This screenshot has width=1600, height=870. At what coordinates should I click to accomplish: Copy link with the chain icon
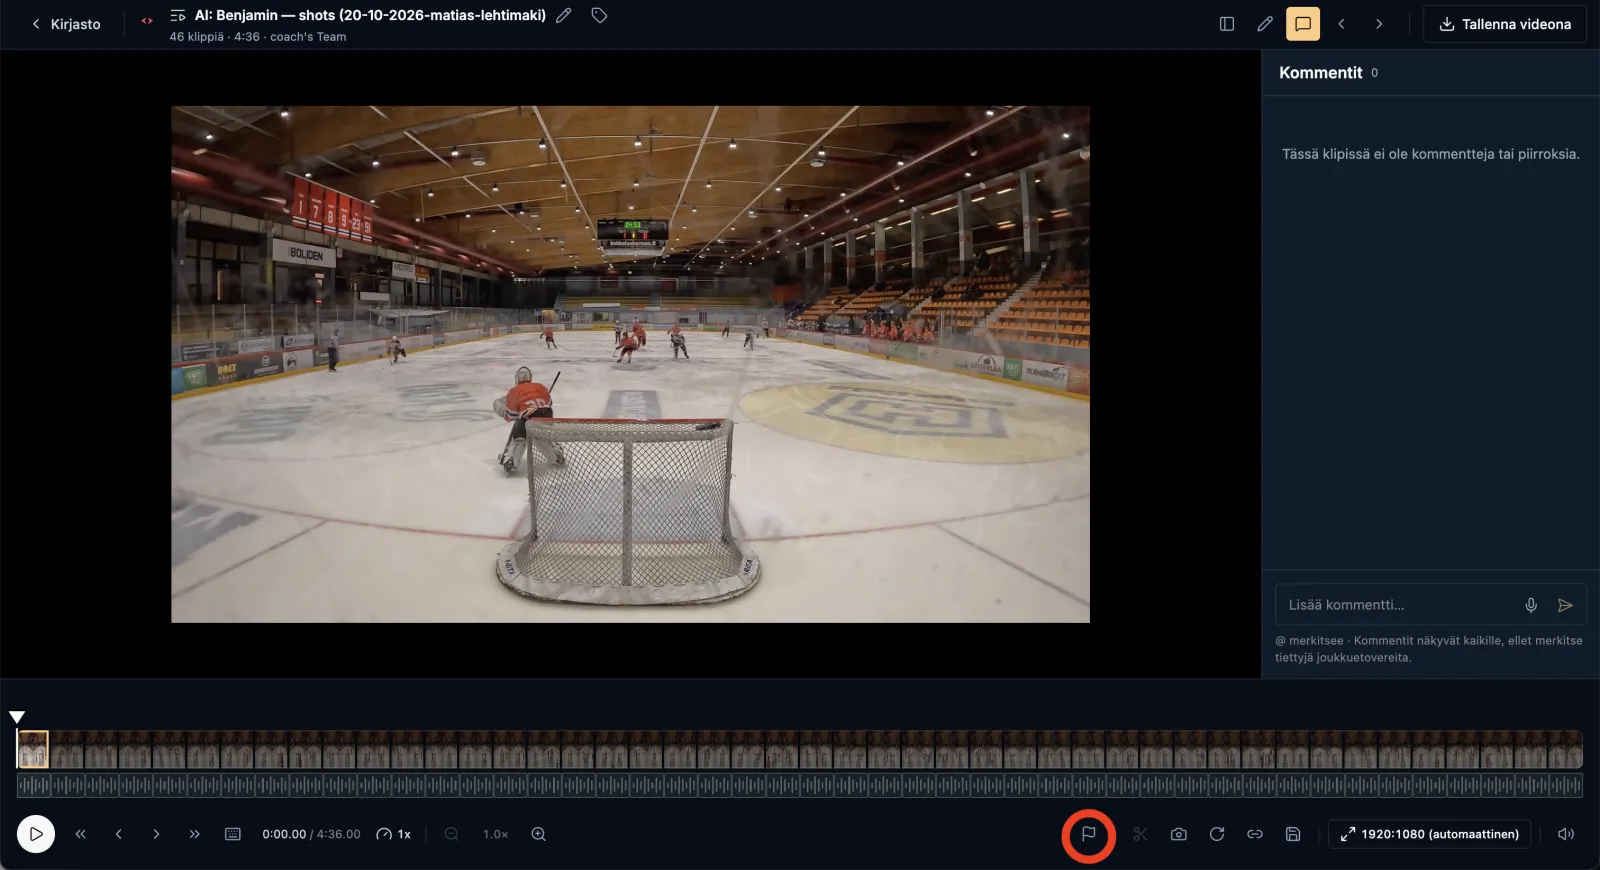click(1255, 834)
